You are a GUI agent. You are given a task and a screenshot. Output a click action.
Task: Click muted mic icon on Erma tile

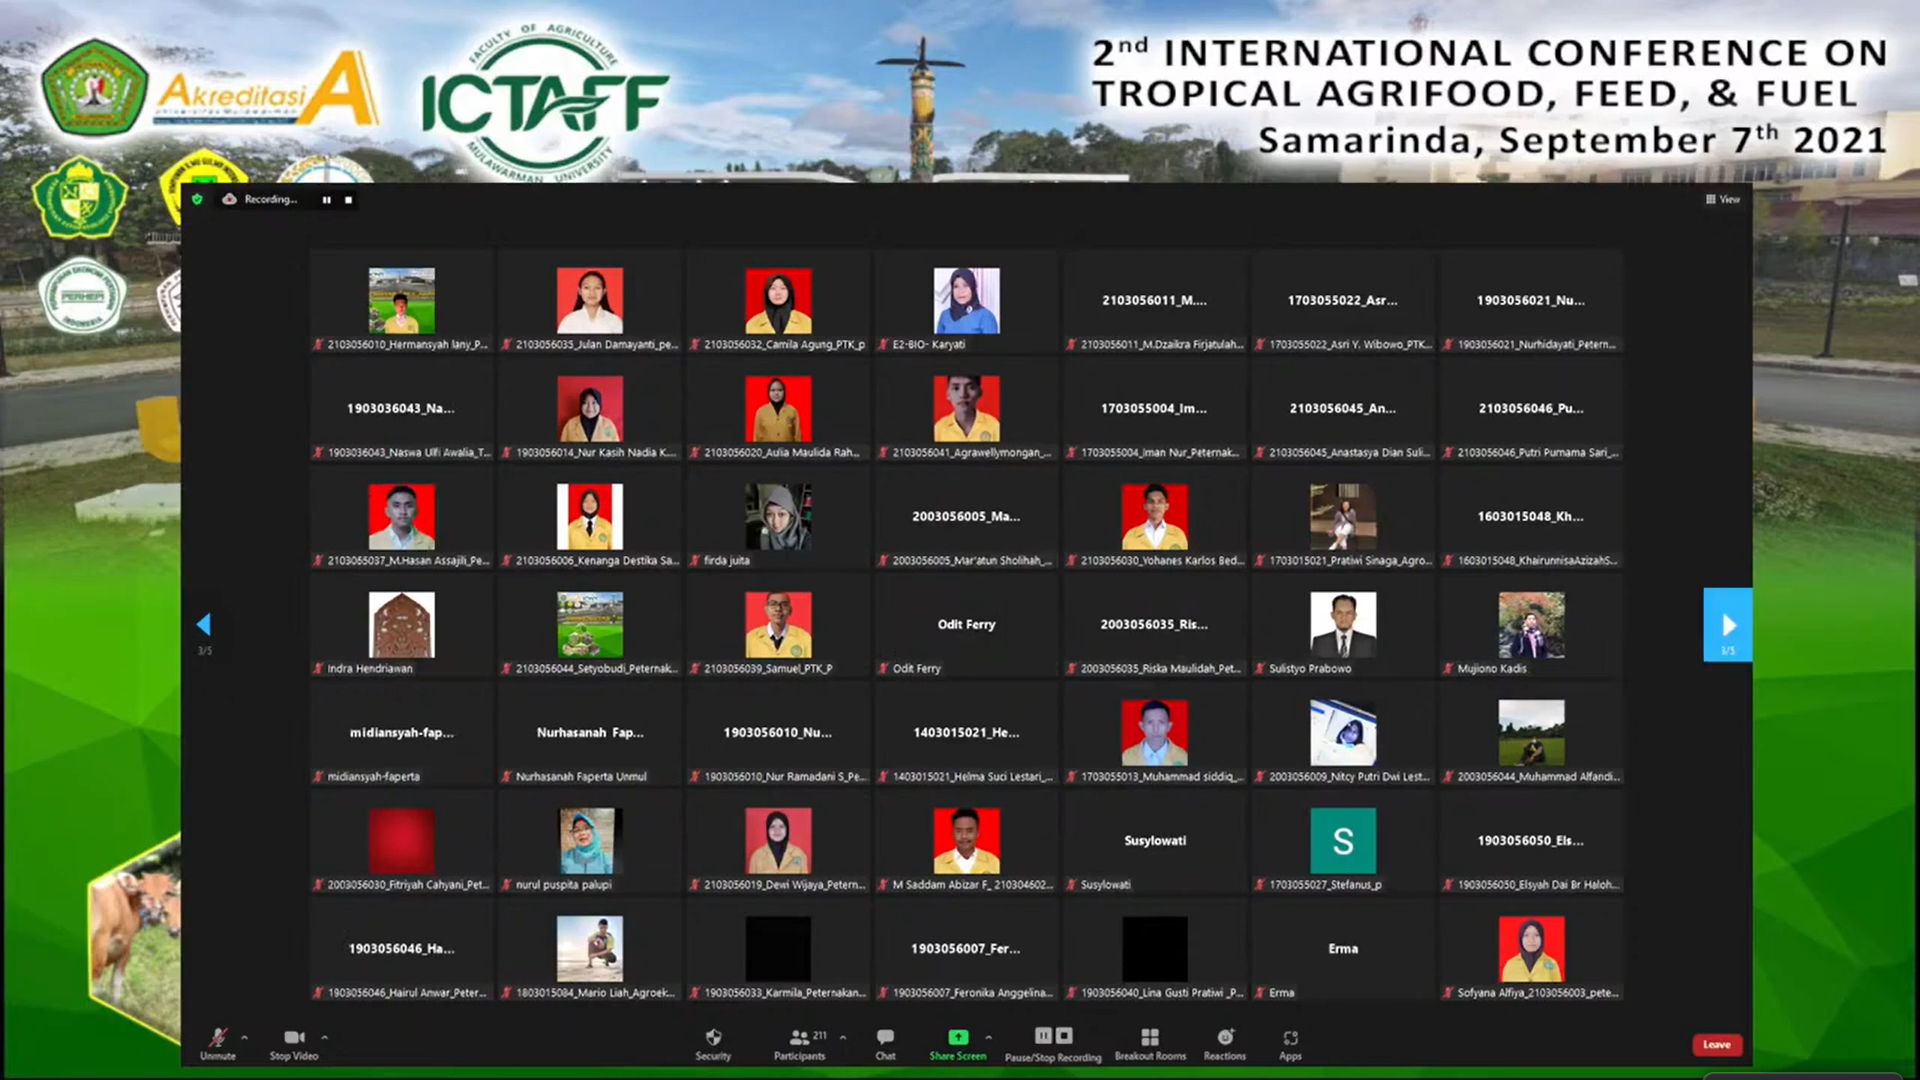click(x=1260, y=992)
